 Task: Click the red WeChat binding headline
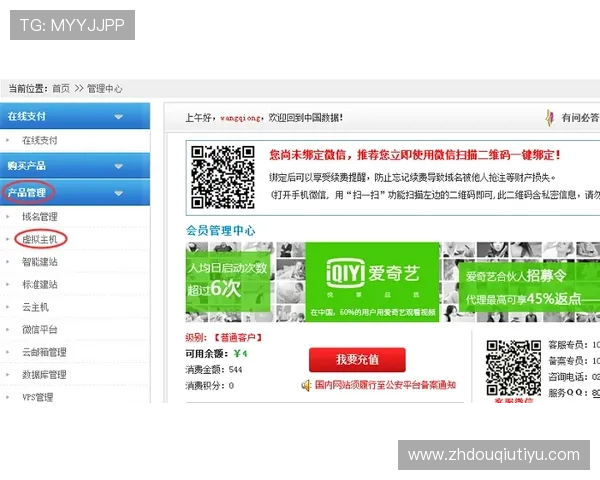[415, 155]
